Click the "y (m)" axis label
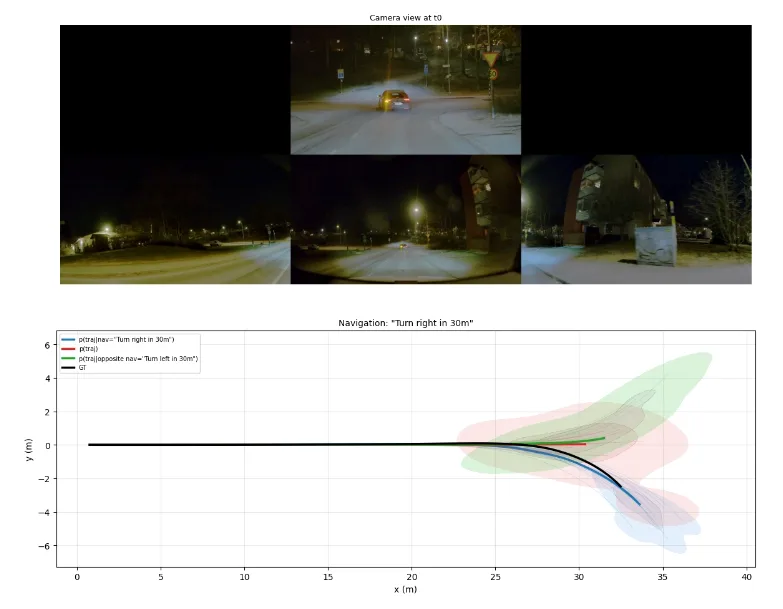The width and height of the screenshot is (783, 609). [29, 449]
